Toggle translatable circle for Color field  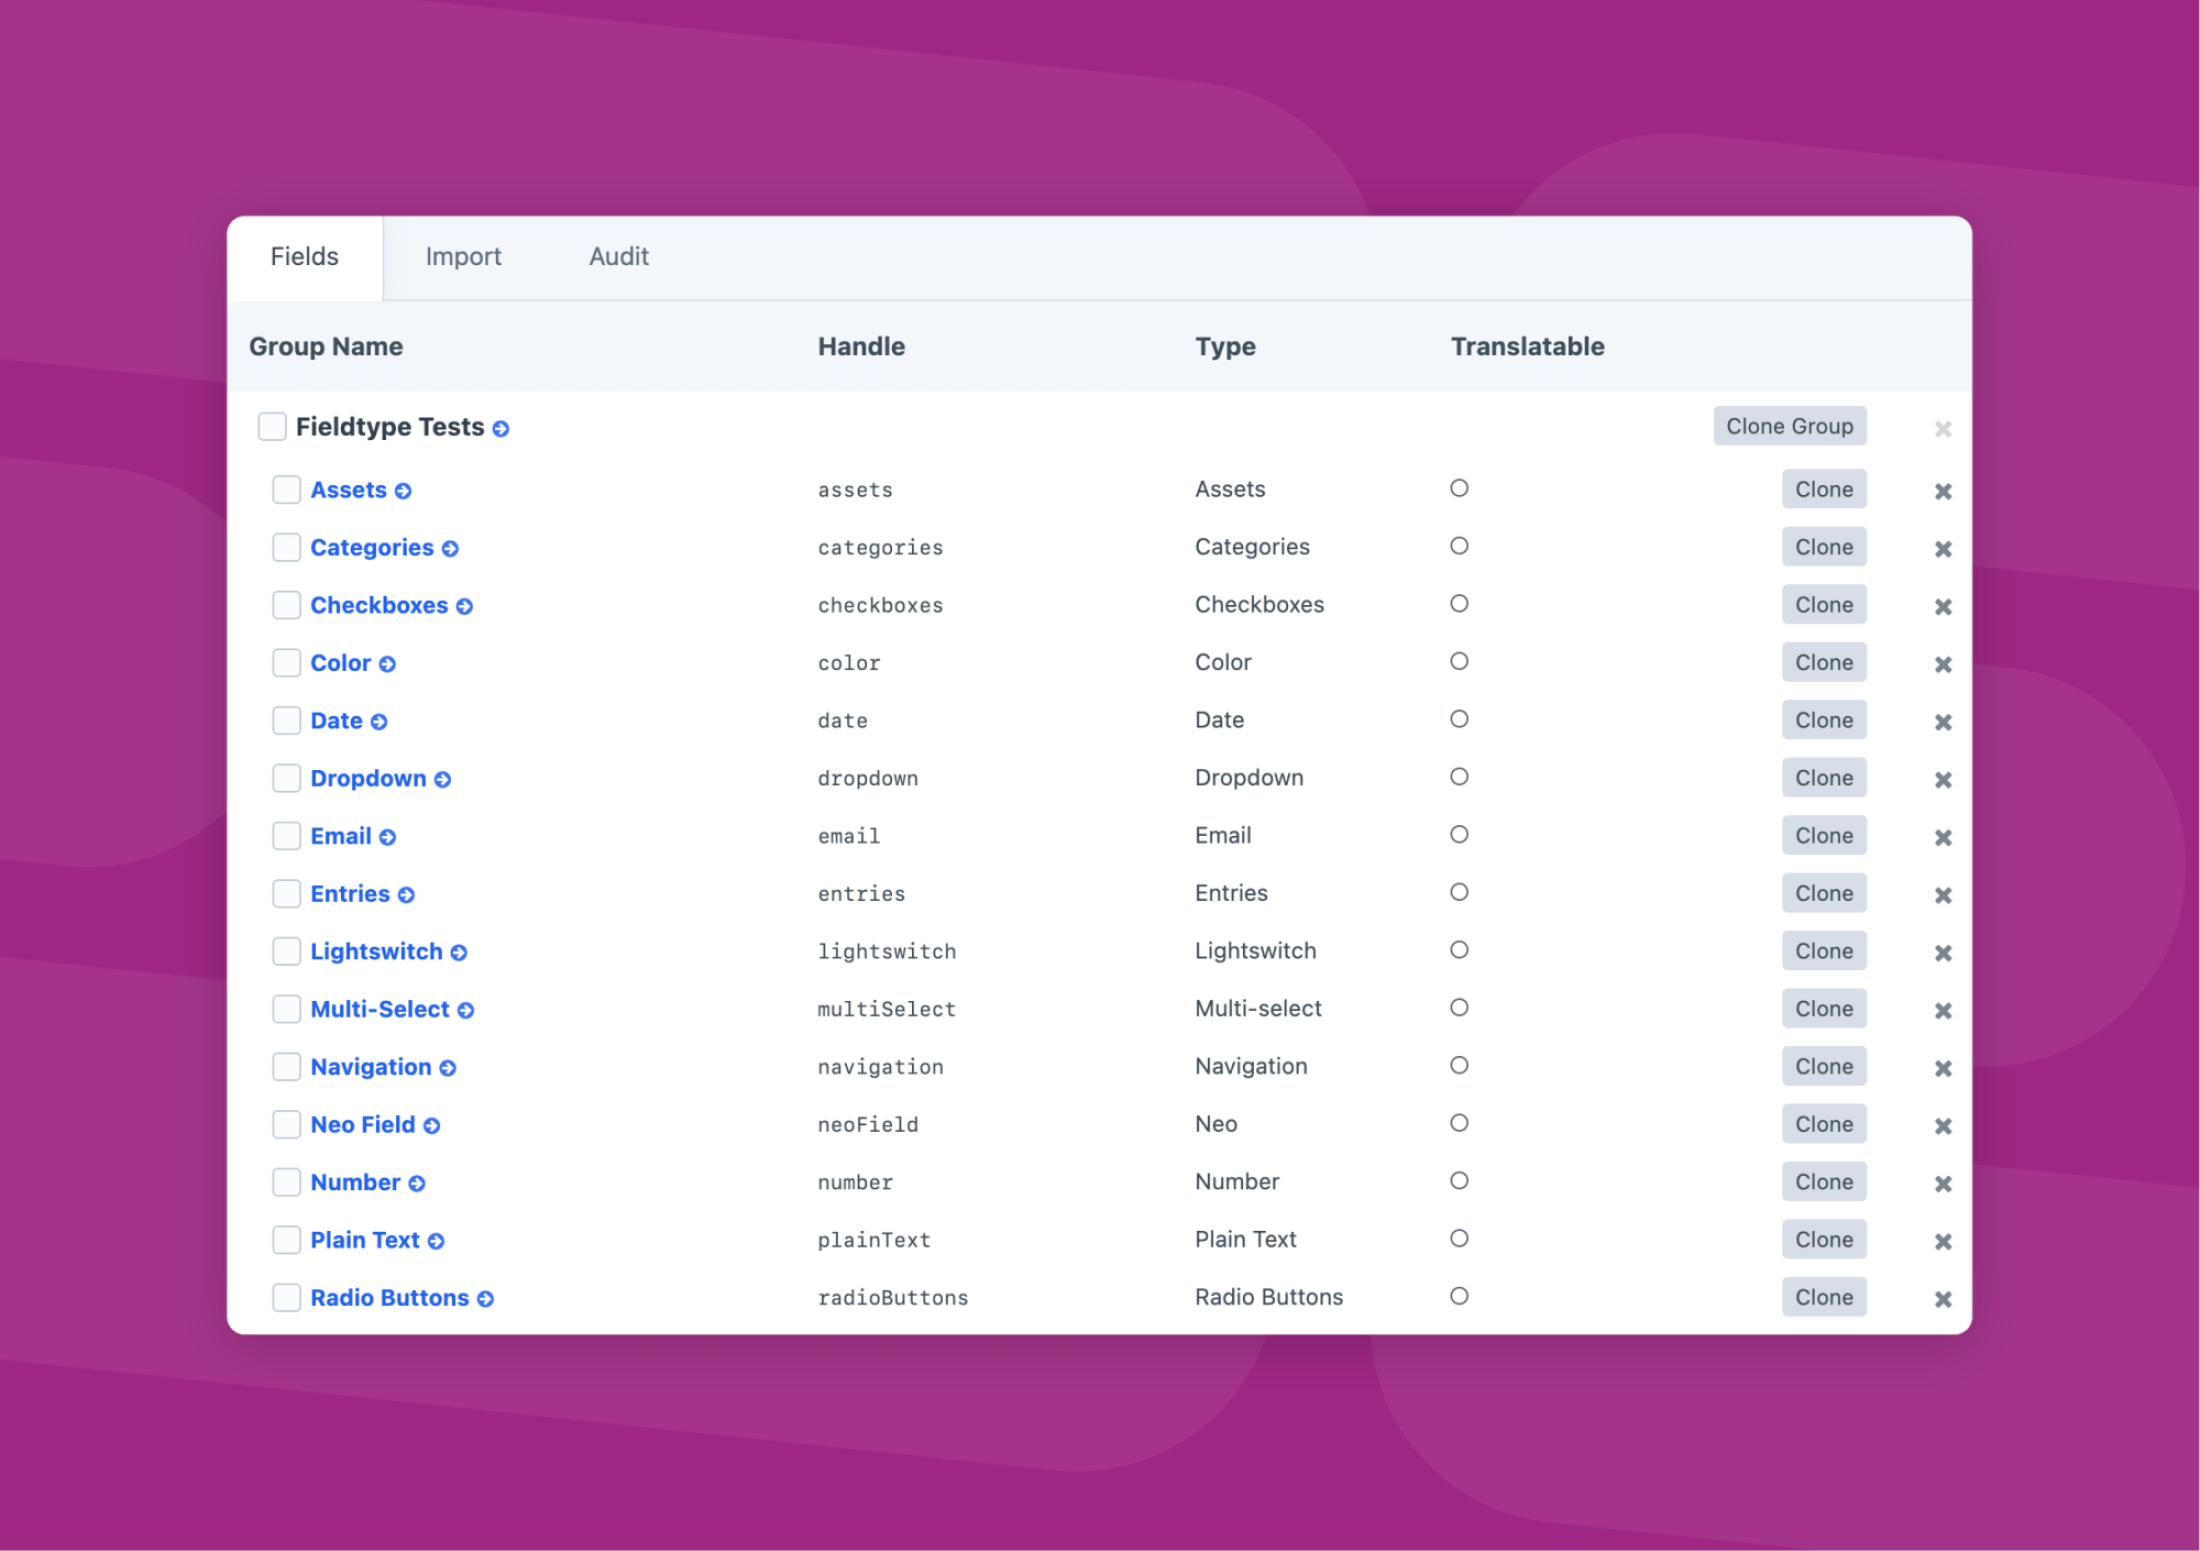[1459, 662]
